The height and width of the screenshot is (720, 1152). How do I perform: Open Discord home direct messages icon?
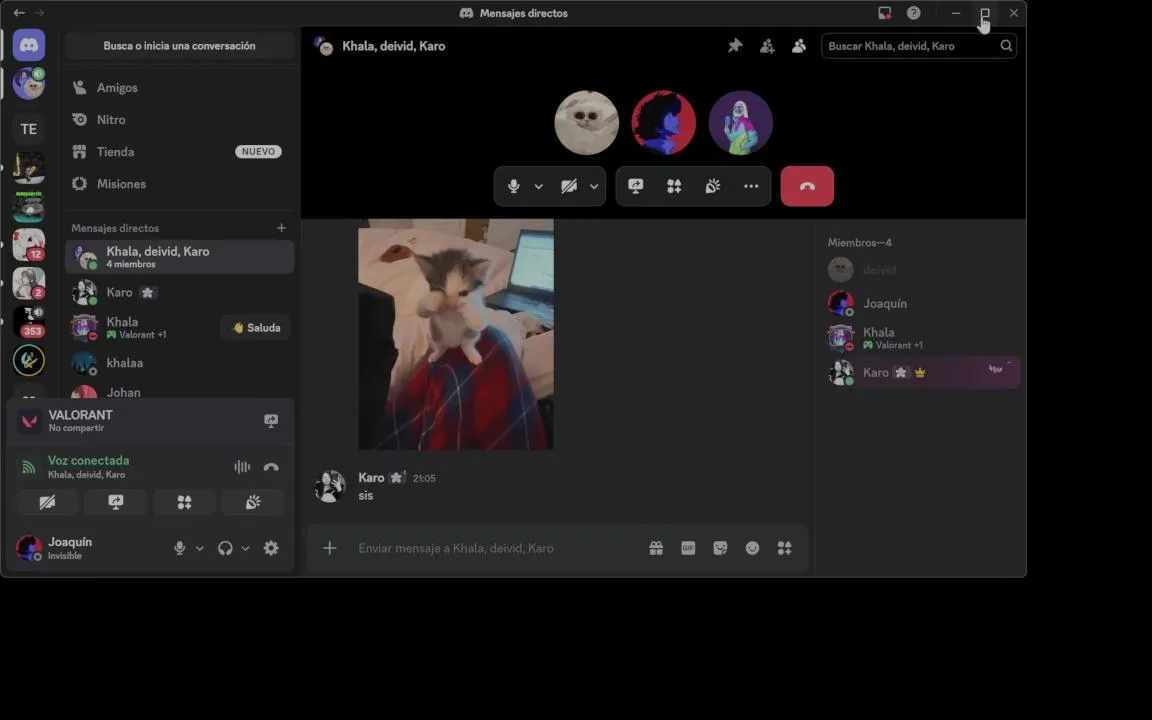(29, 46)
